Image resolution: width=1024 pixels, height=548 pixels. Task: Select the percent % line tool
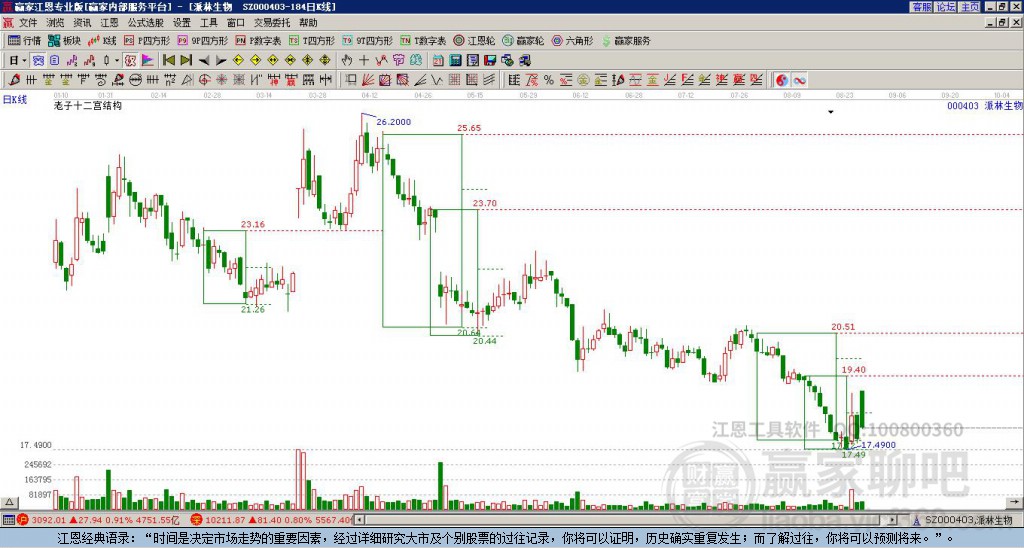click(x=549, y=80)
